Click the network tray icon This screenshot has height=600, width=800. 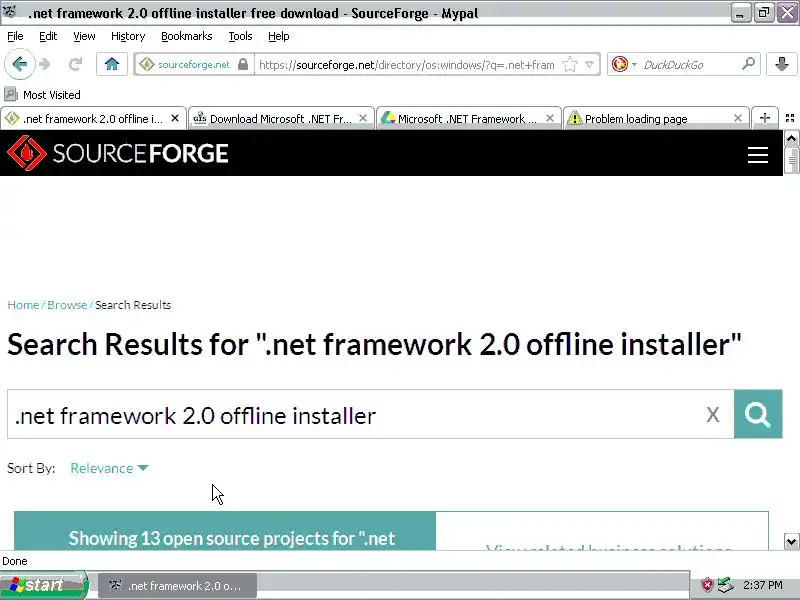tap(724, 585)
